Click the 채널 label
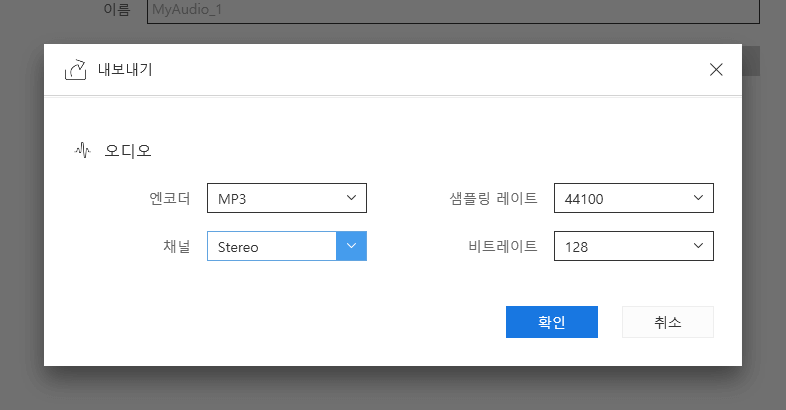Image resolution: width=786 pixels, height=410 pixels. pyautogui.click(x=177, y=246)
